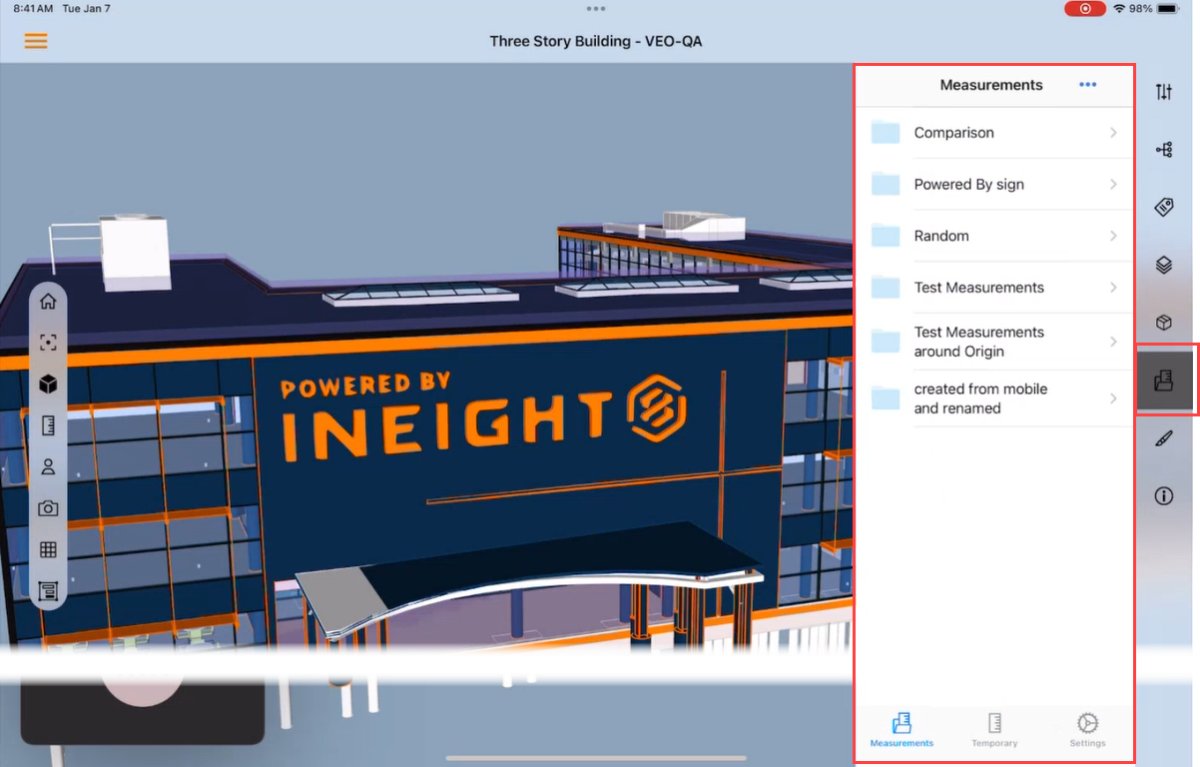Open the Random folder
The height and width of the screenshot is (767, 1200).
pyautogui.click(x=993, y=236)
